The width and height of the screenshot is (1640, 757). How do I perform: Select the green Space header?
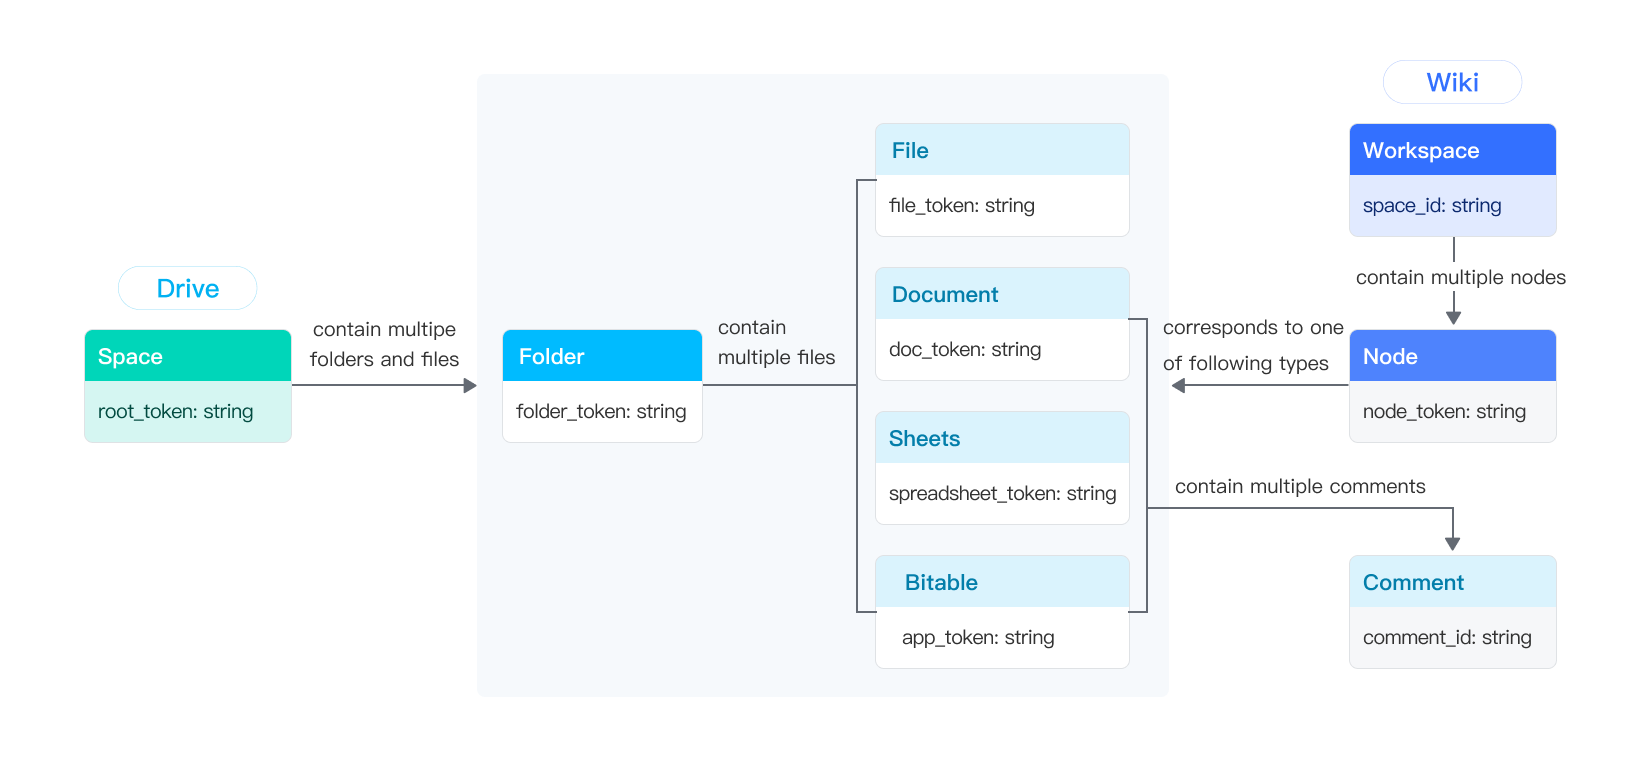(x=188, y=356)
